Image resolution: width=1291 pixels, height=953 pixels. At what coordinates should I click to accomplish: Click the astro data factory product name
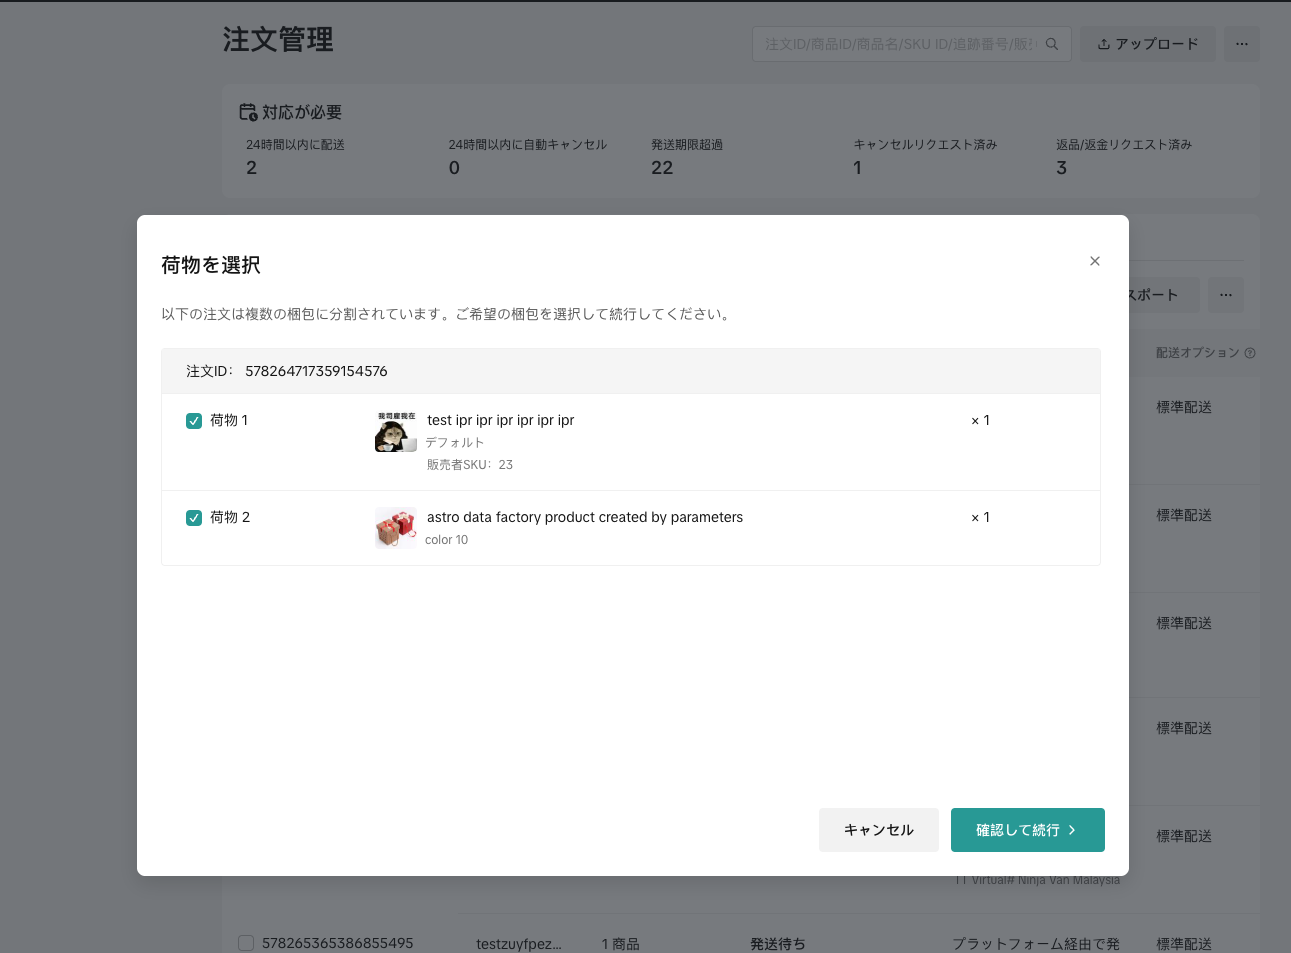[x=585, y=517]
